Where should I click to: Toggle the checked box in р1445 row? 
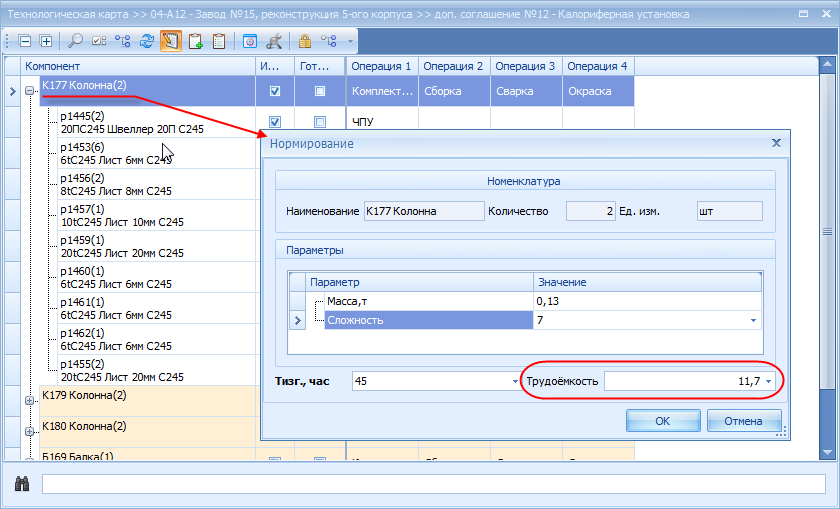click(275, 122)
